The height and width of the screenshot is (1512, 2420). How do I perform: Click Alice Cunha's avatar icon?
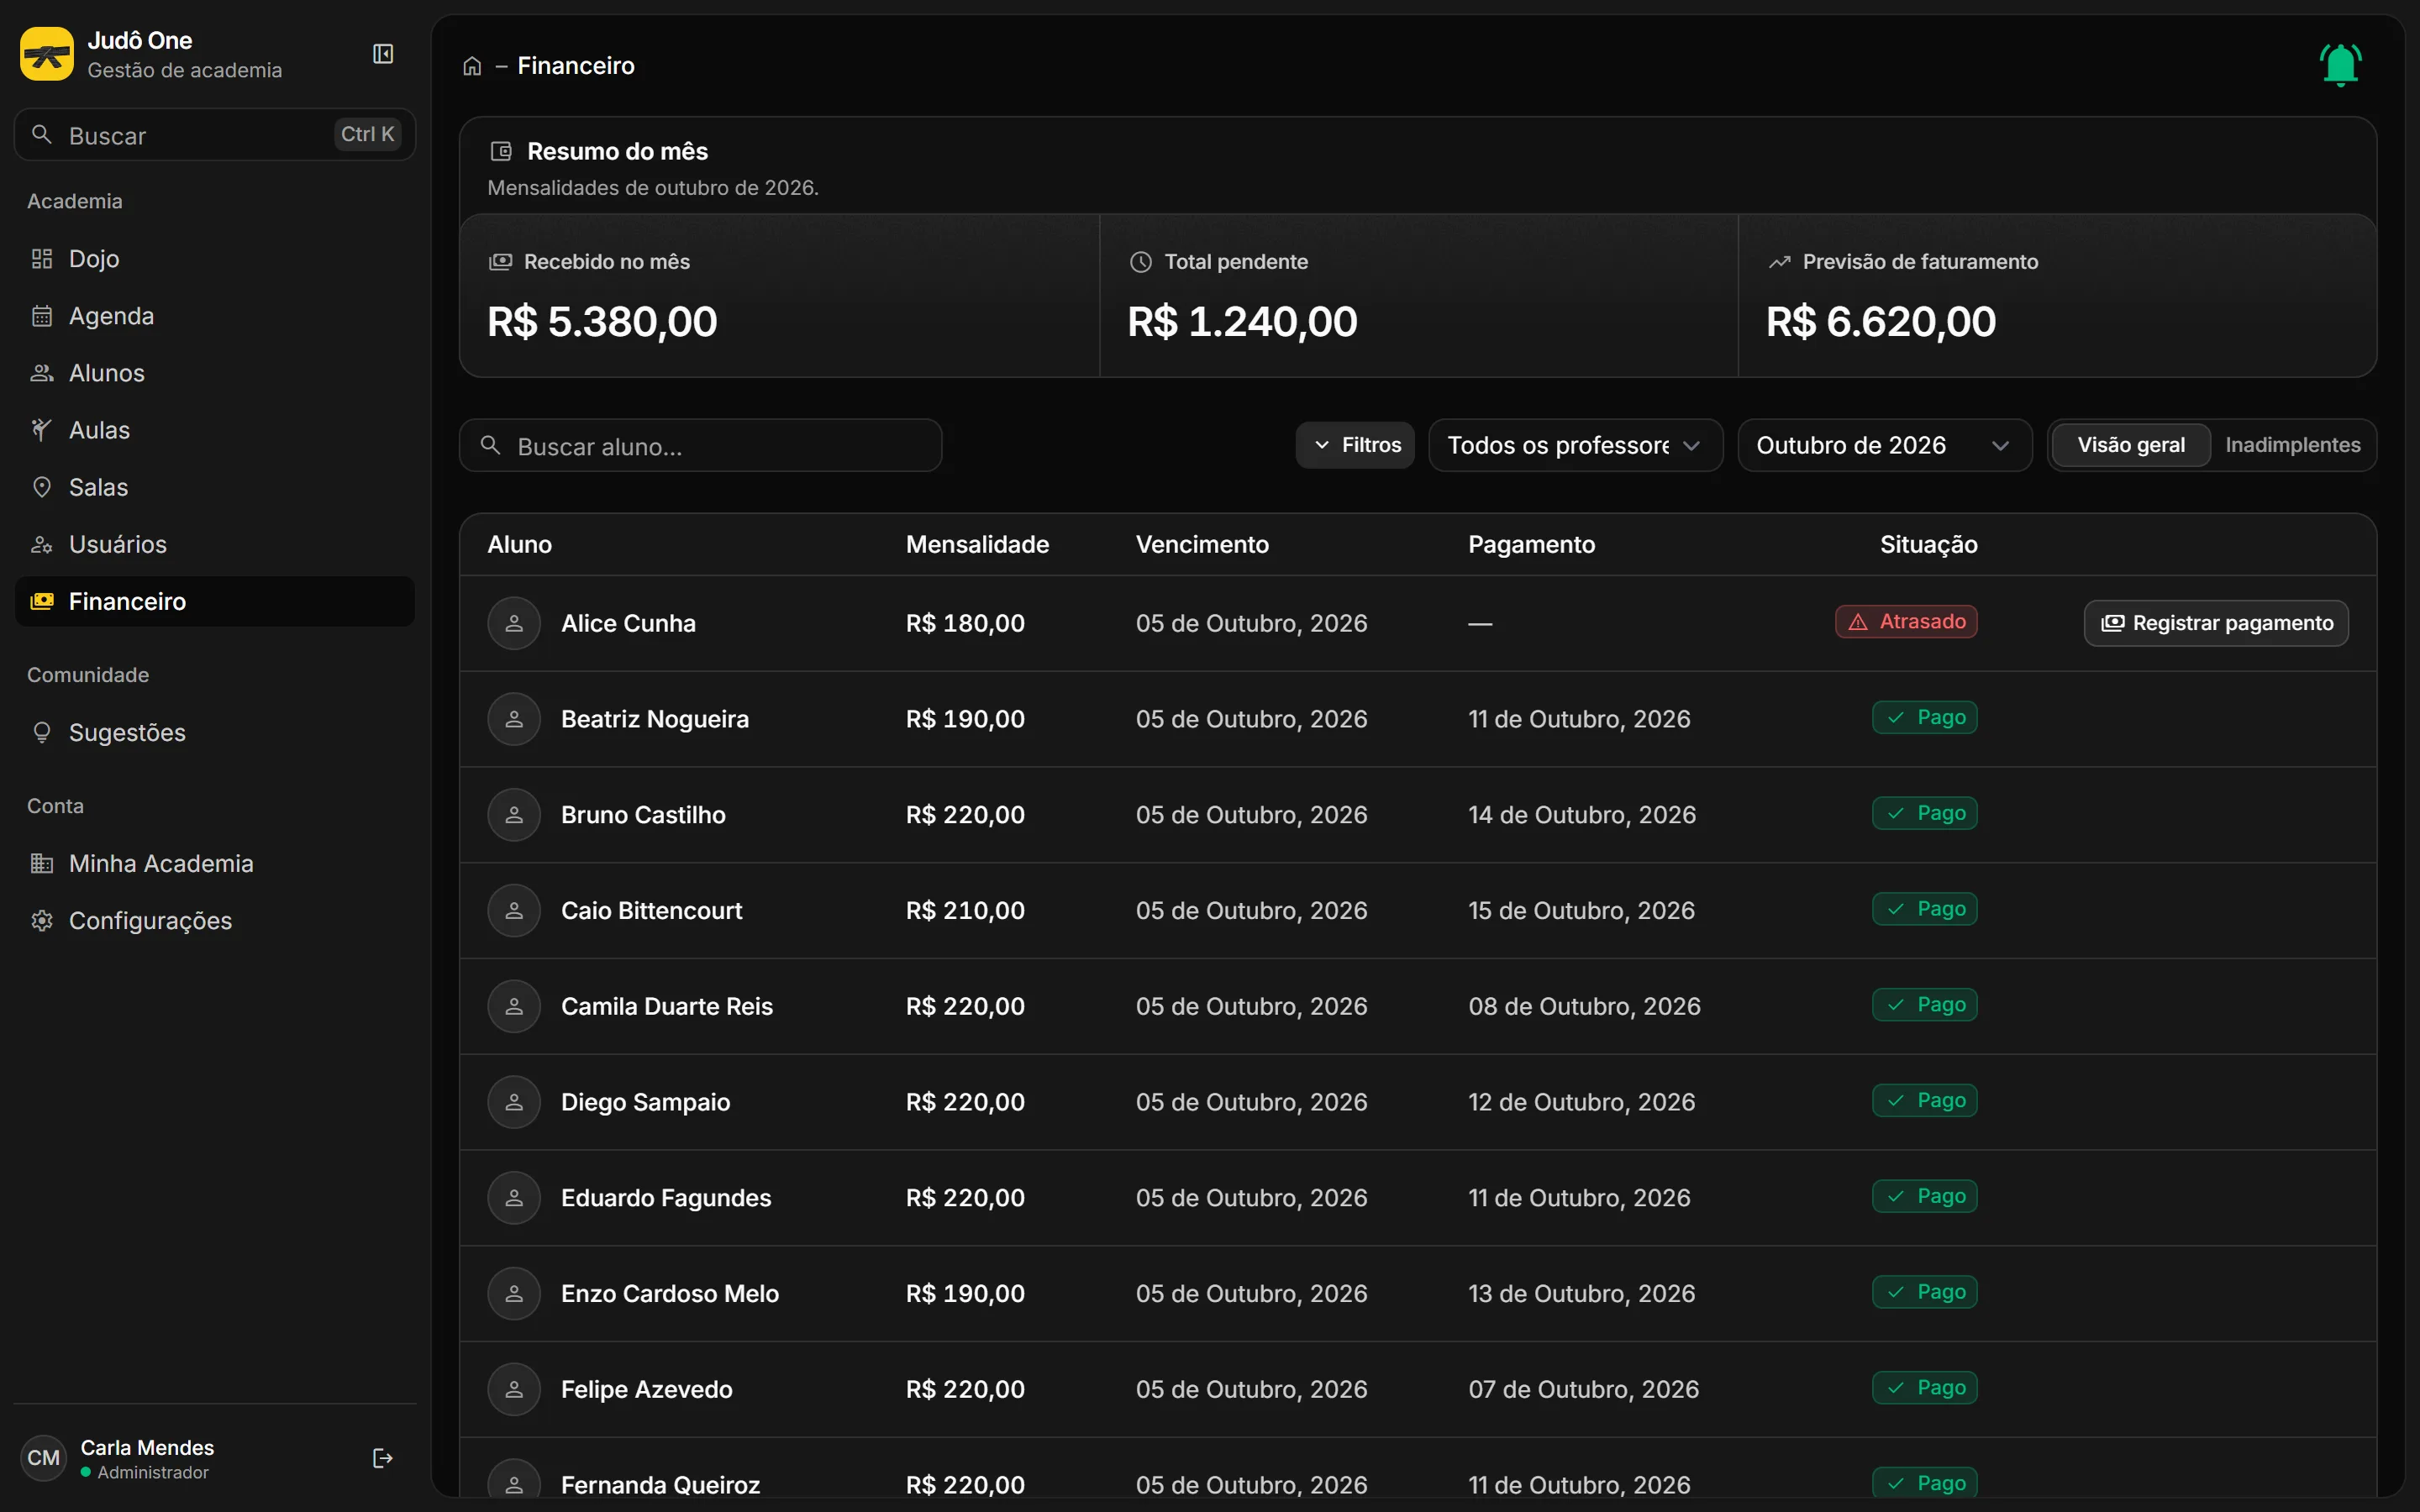[x=514, y=623]
